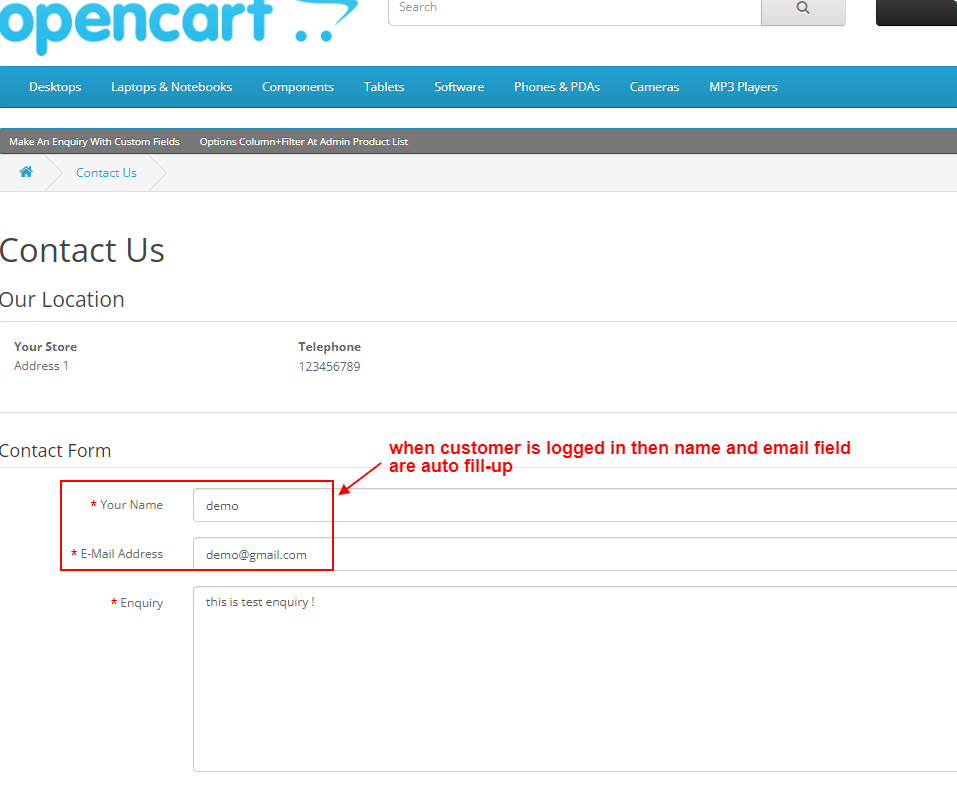Viewport: 957px width, 787px height.
Task: Open the Cameras category
Action: 654,87
